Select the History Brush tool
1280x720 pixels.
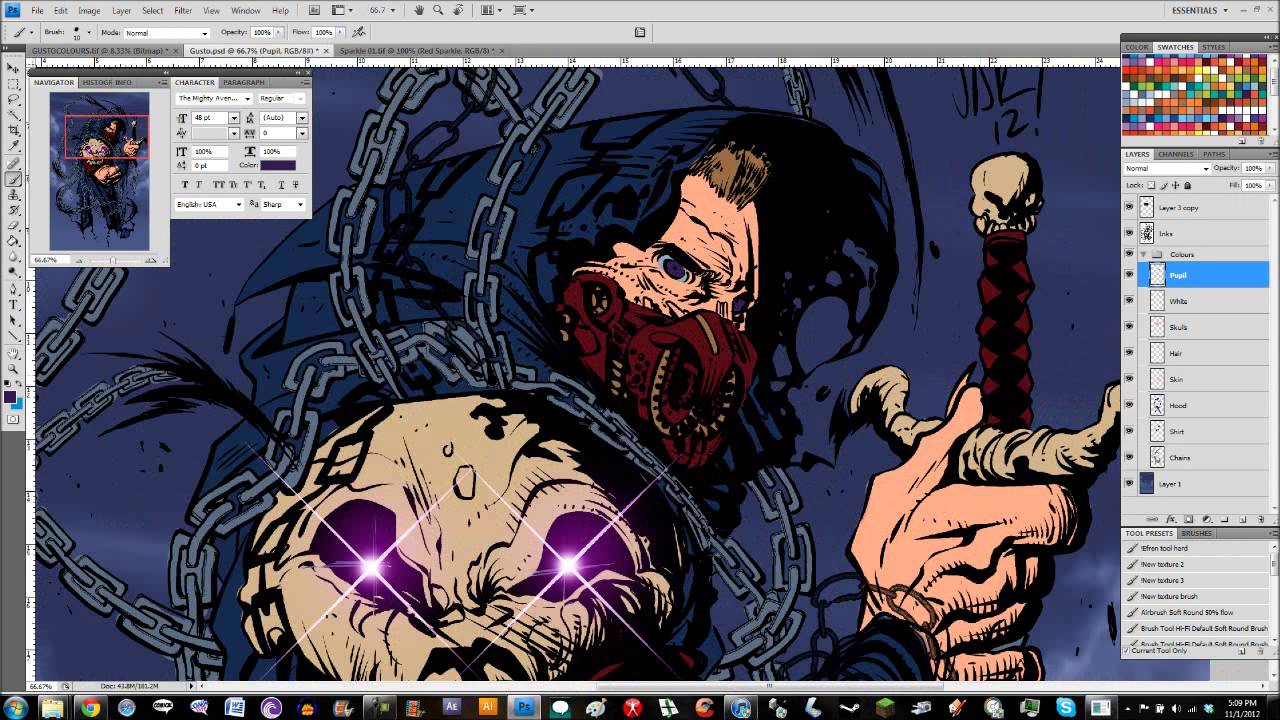tap(14, 210)
